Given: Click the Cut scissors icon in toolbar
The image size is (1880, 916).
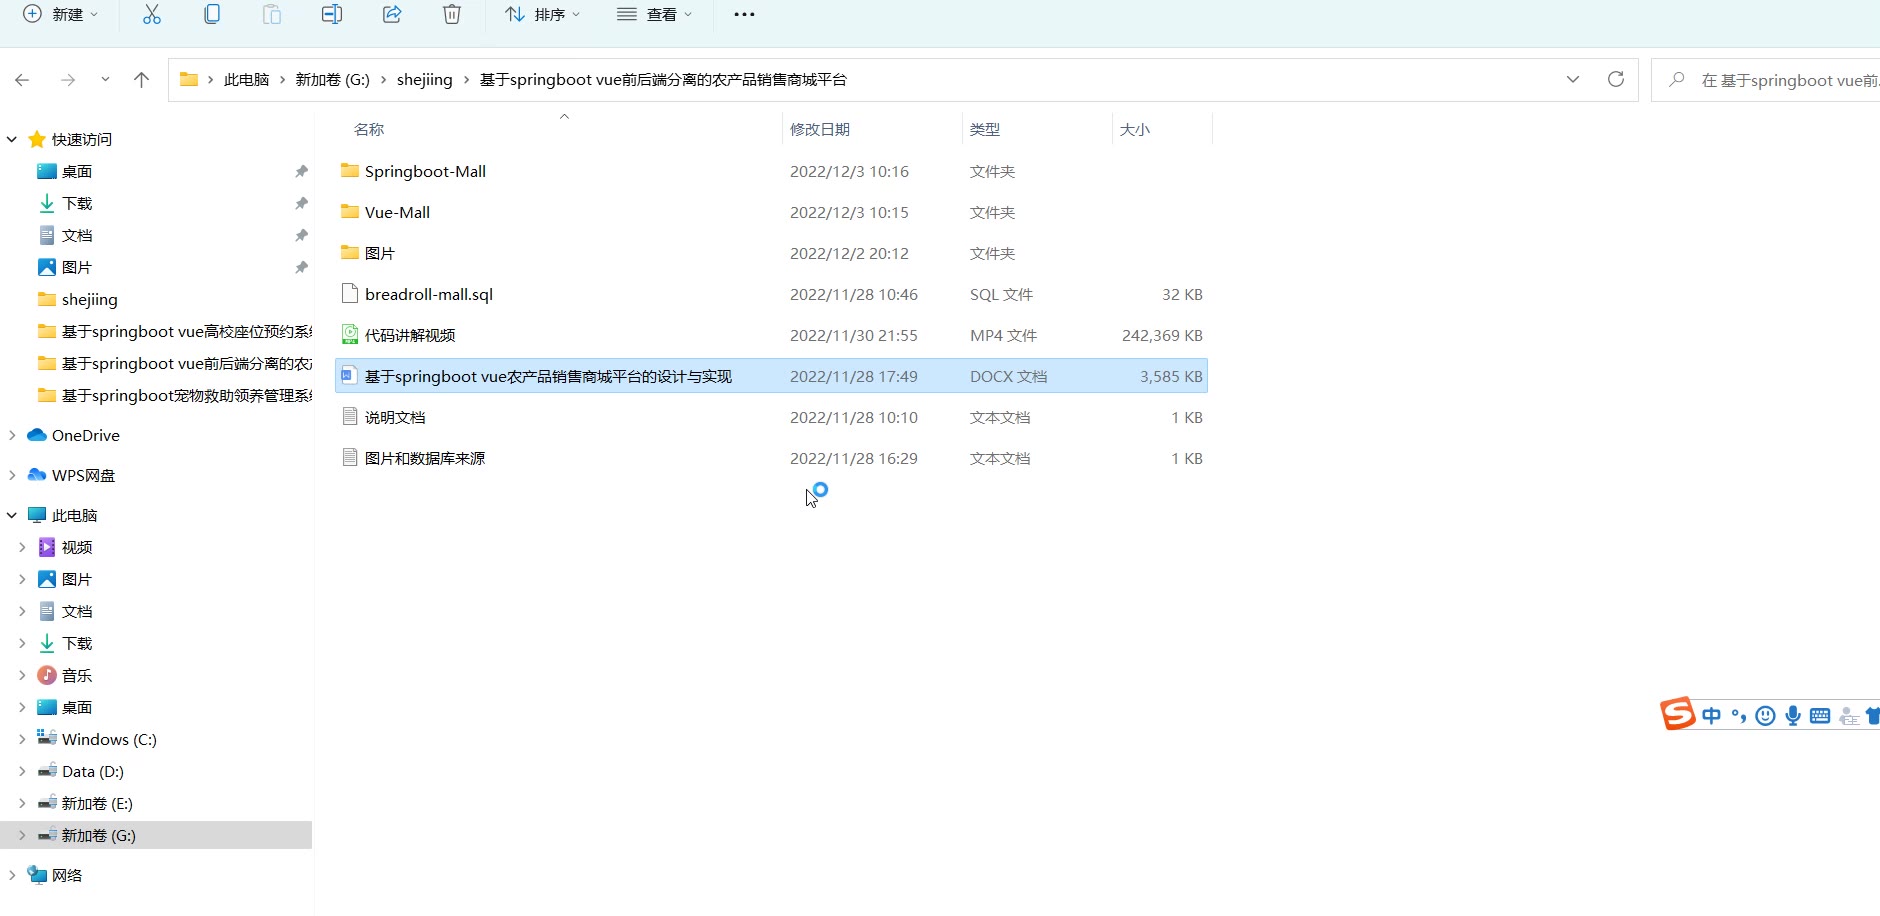Looking at the screenshot, I should pyautogui.click(x=152, y=14).
